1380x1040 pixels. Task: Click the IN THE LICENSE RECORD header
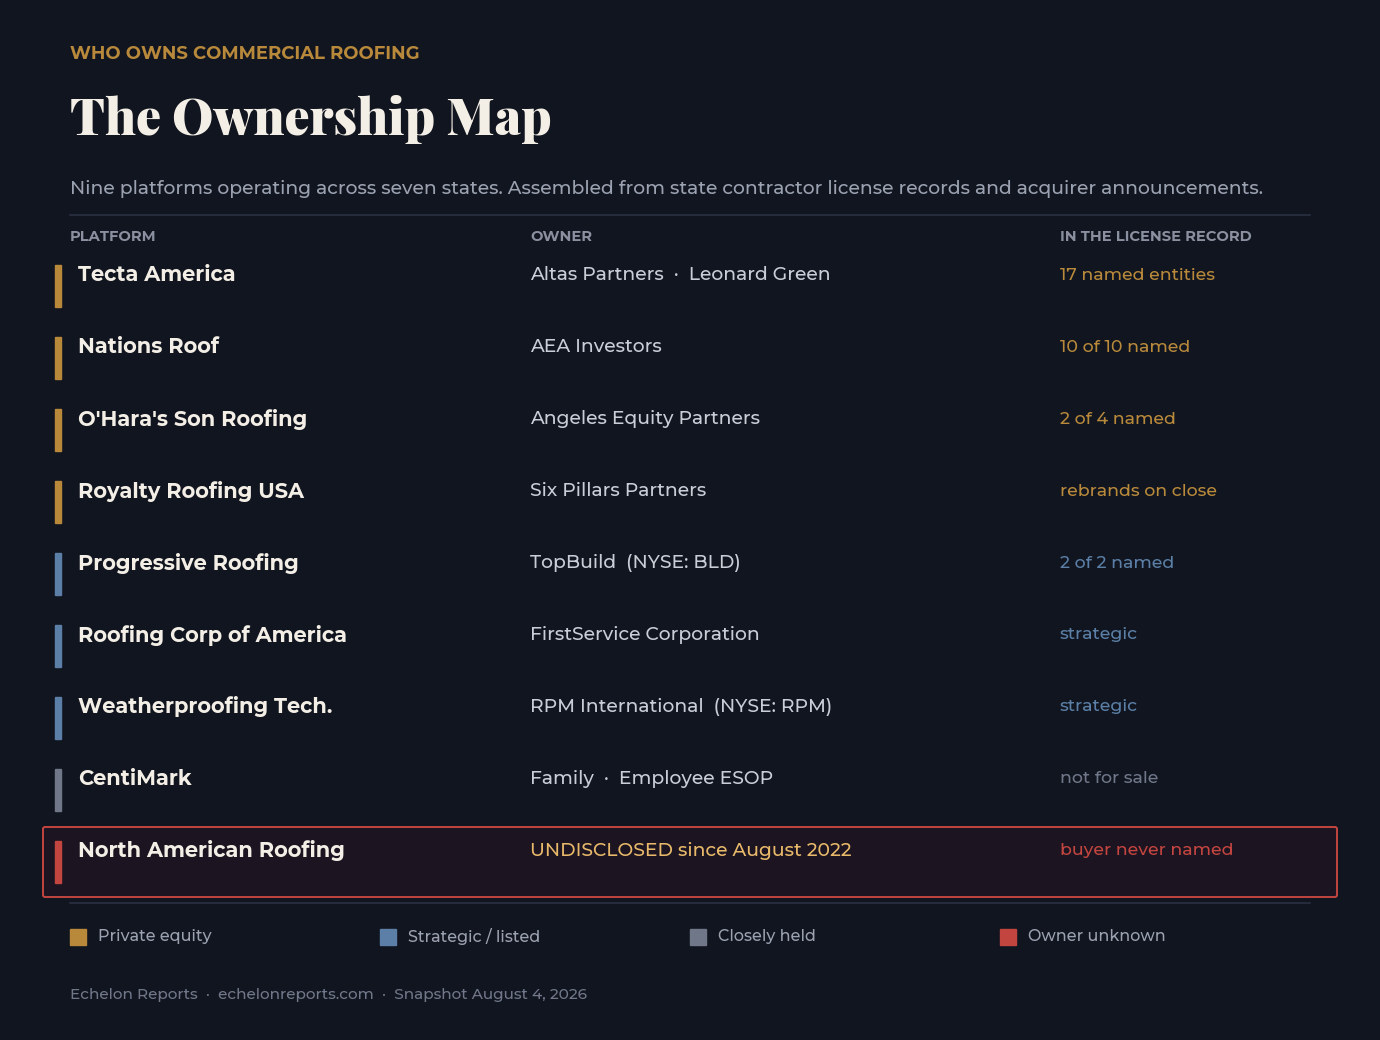coord(1155,236)
